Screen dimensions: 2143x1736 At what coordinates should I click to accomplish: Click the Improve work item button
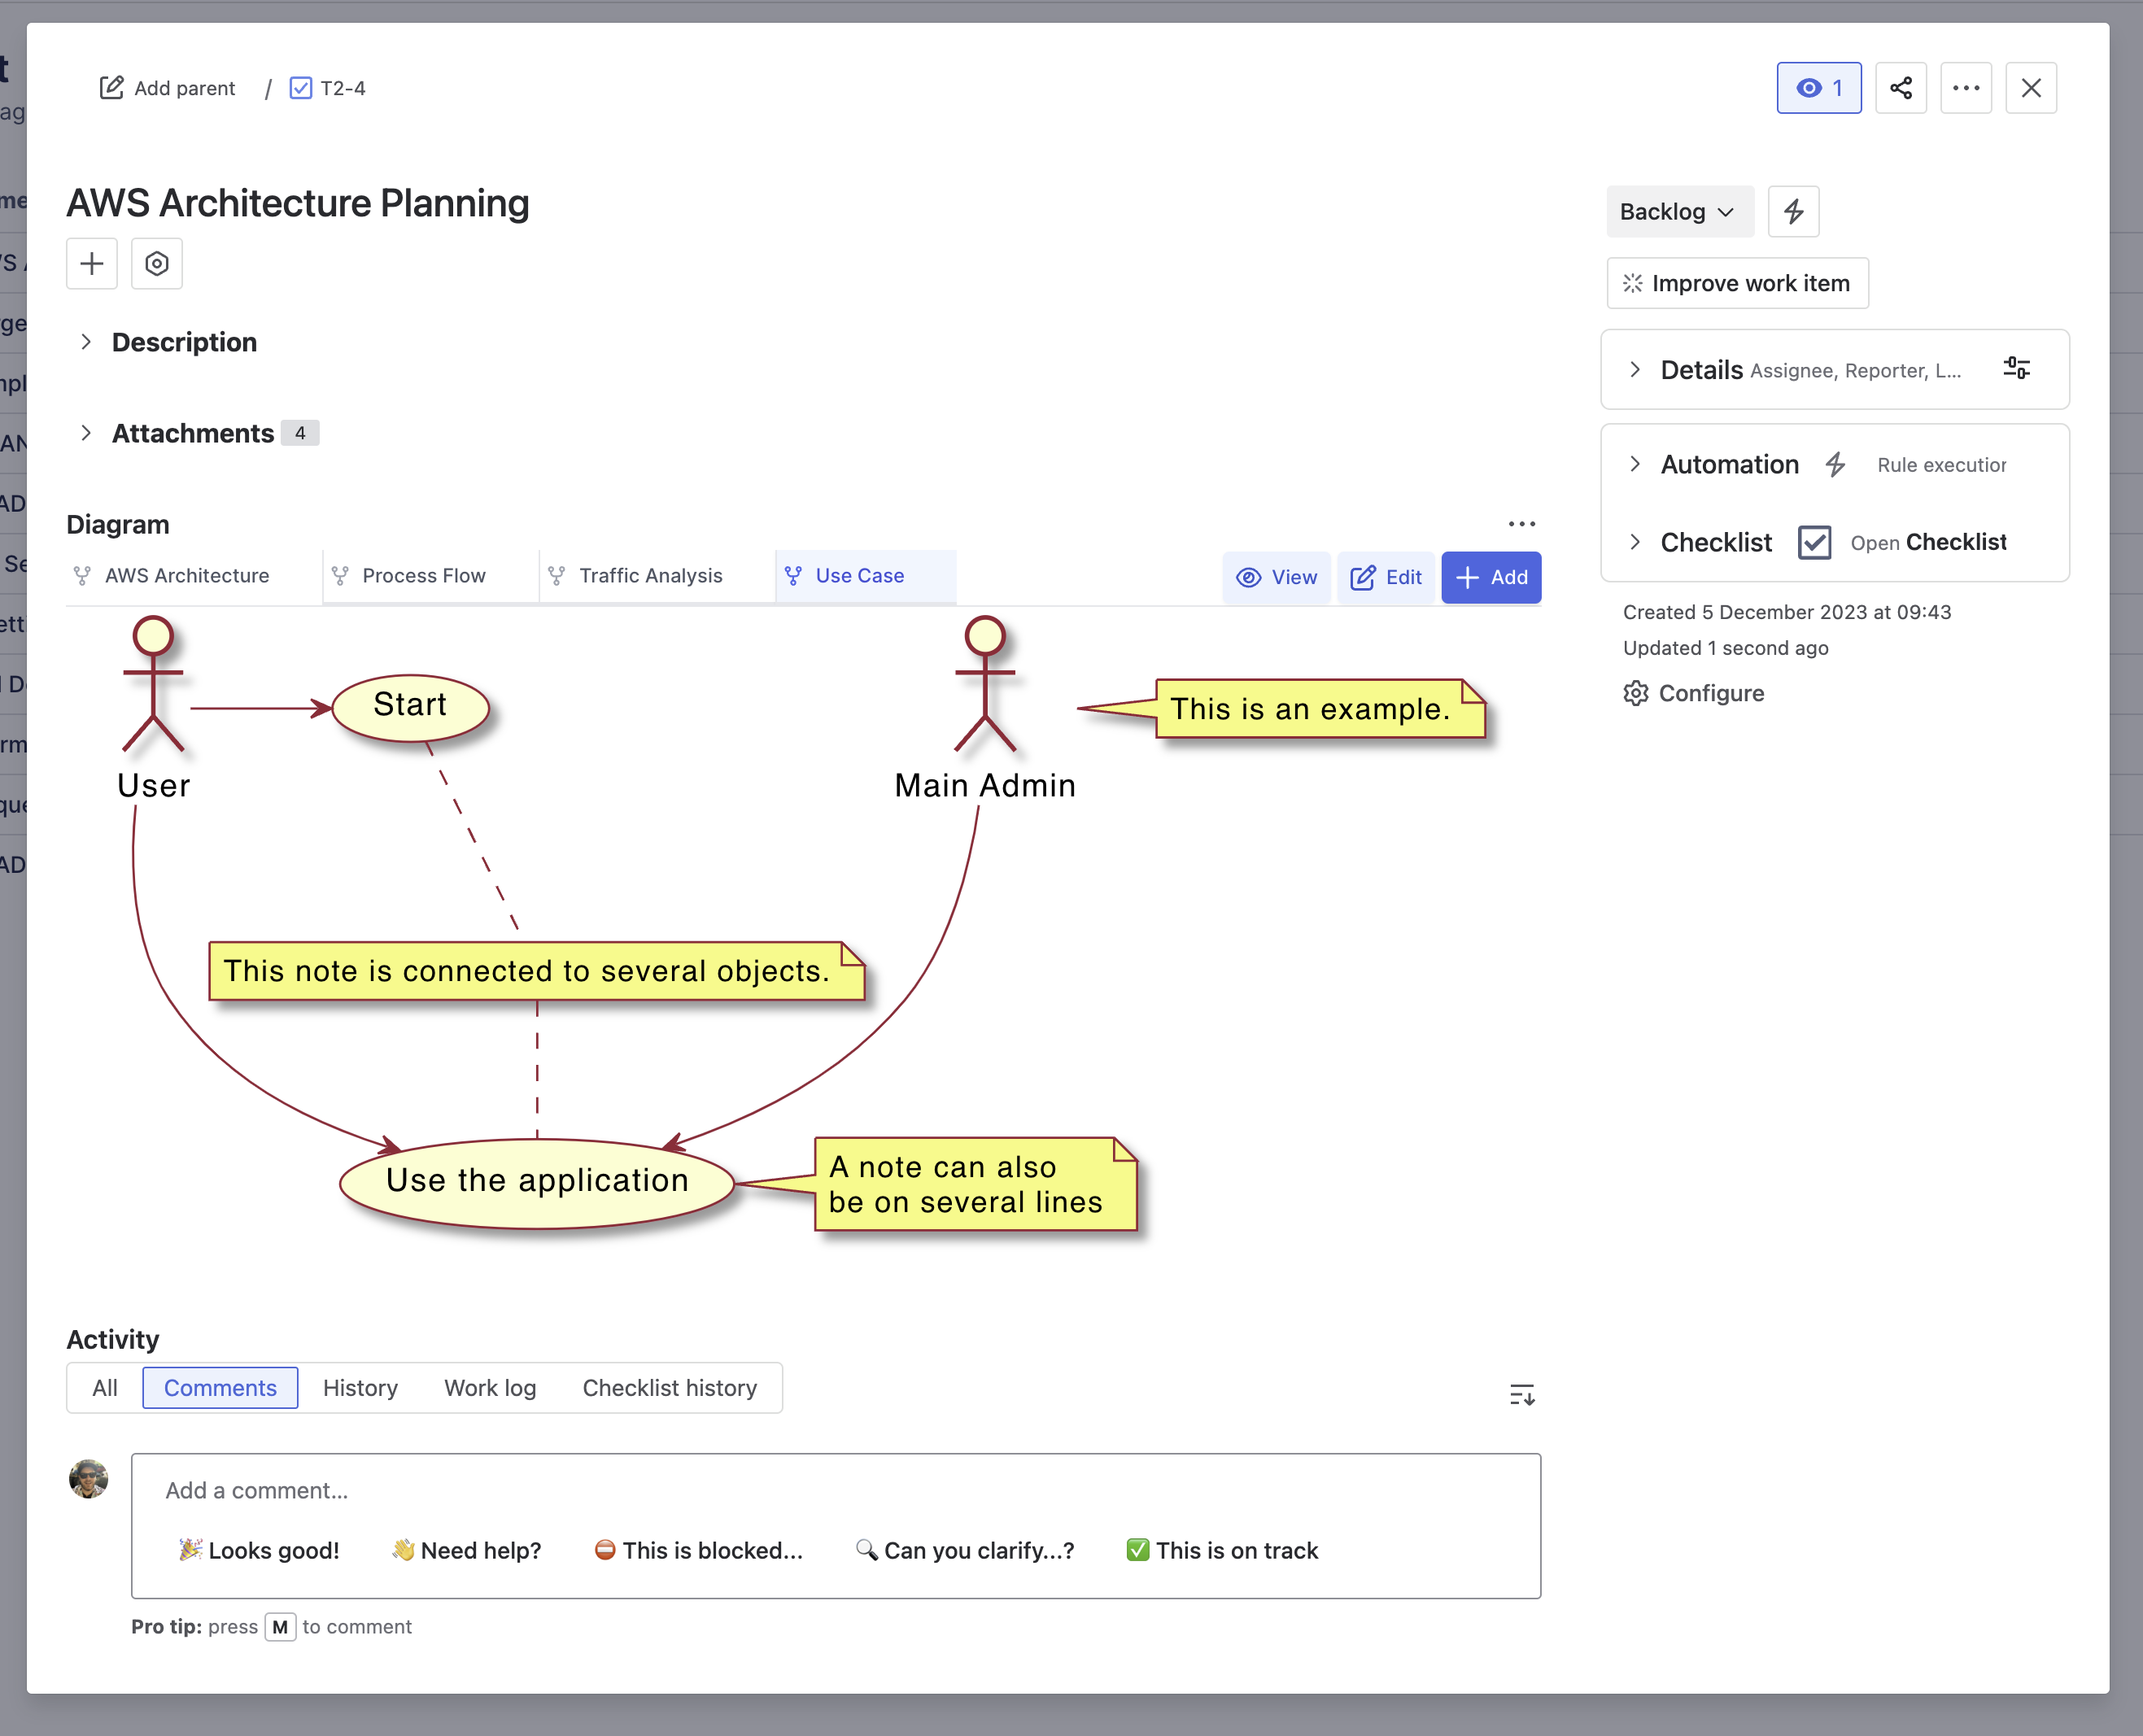[1737, 283]
